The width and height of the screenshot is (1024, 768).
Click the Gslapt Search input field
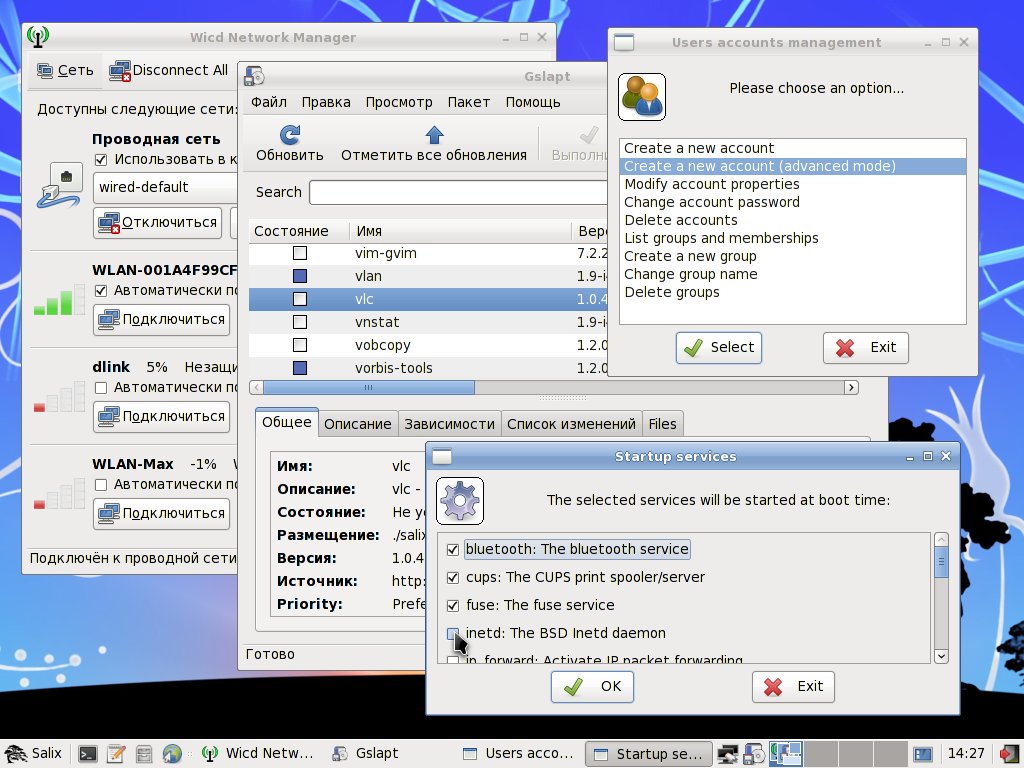458,193
